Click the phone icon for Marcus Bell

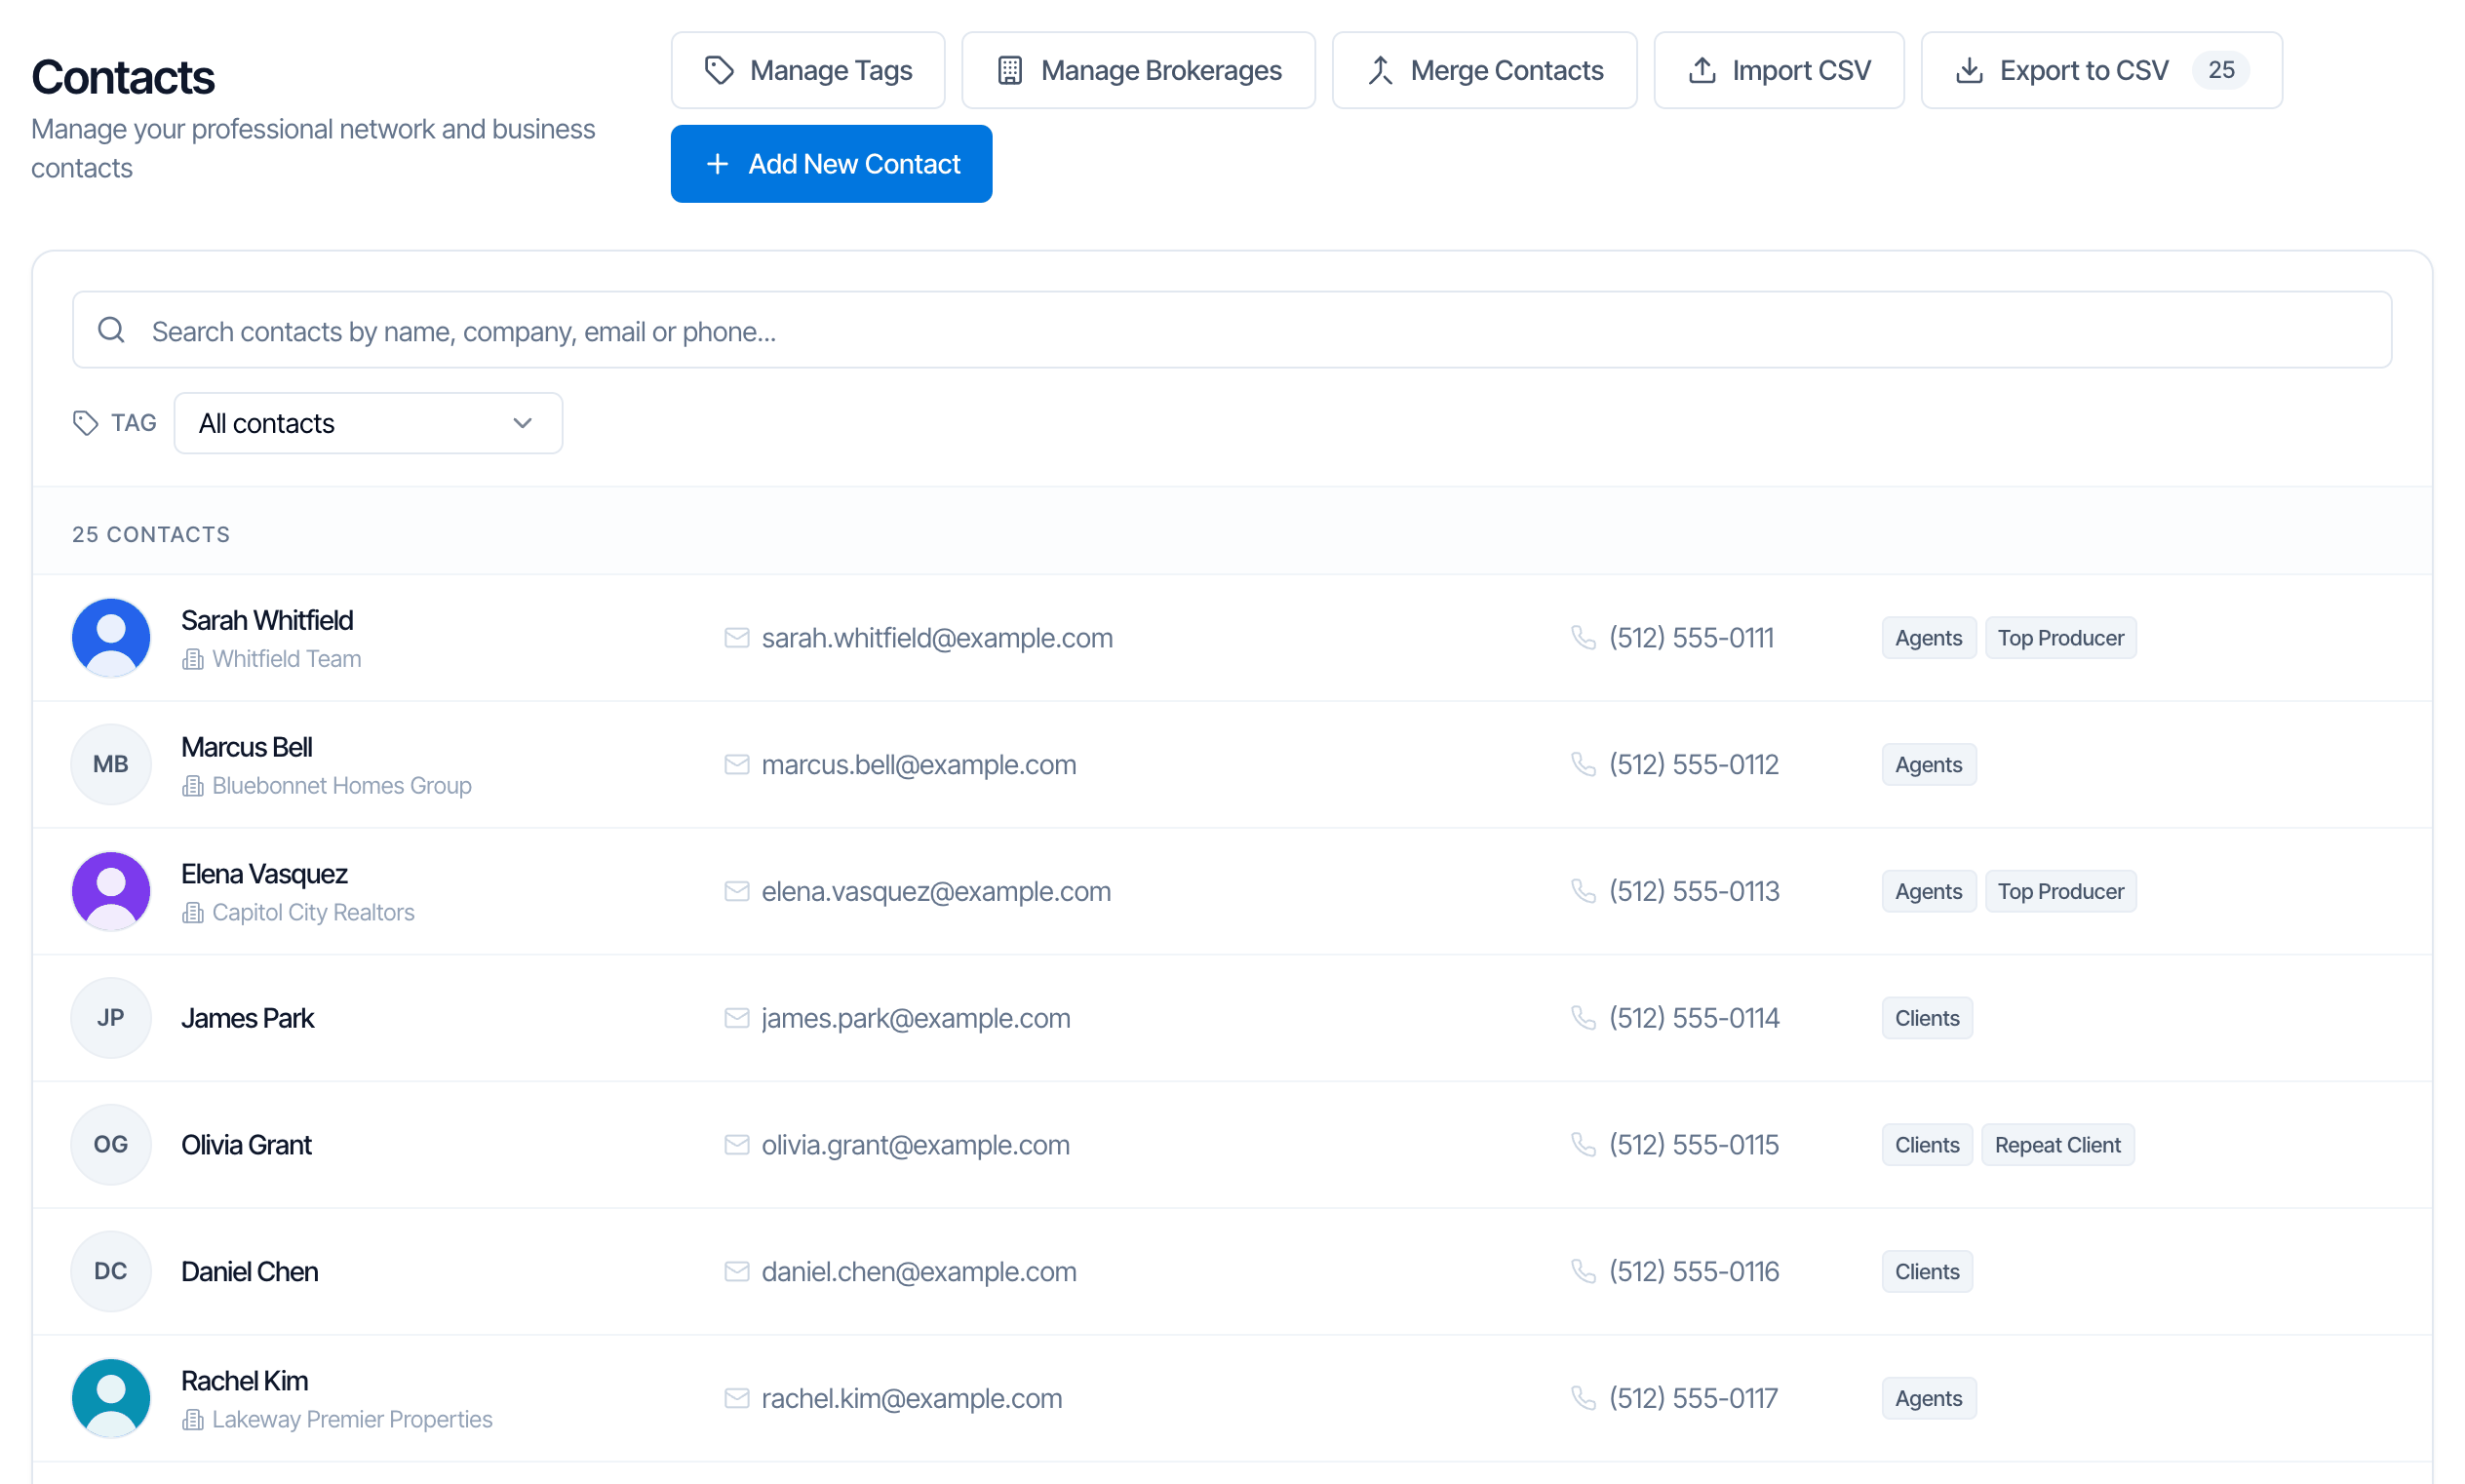click(1583, 764)
